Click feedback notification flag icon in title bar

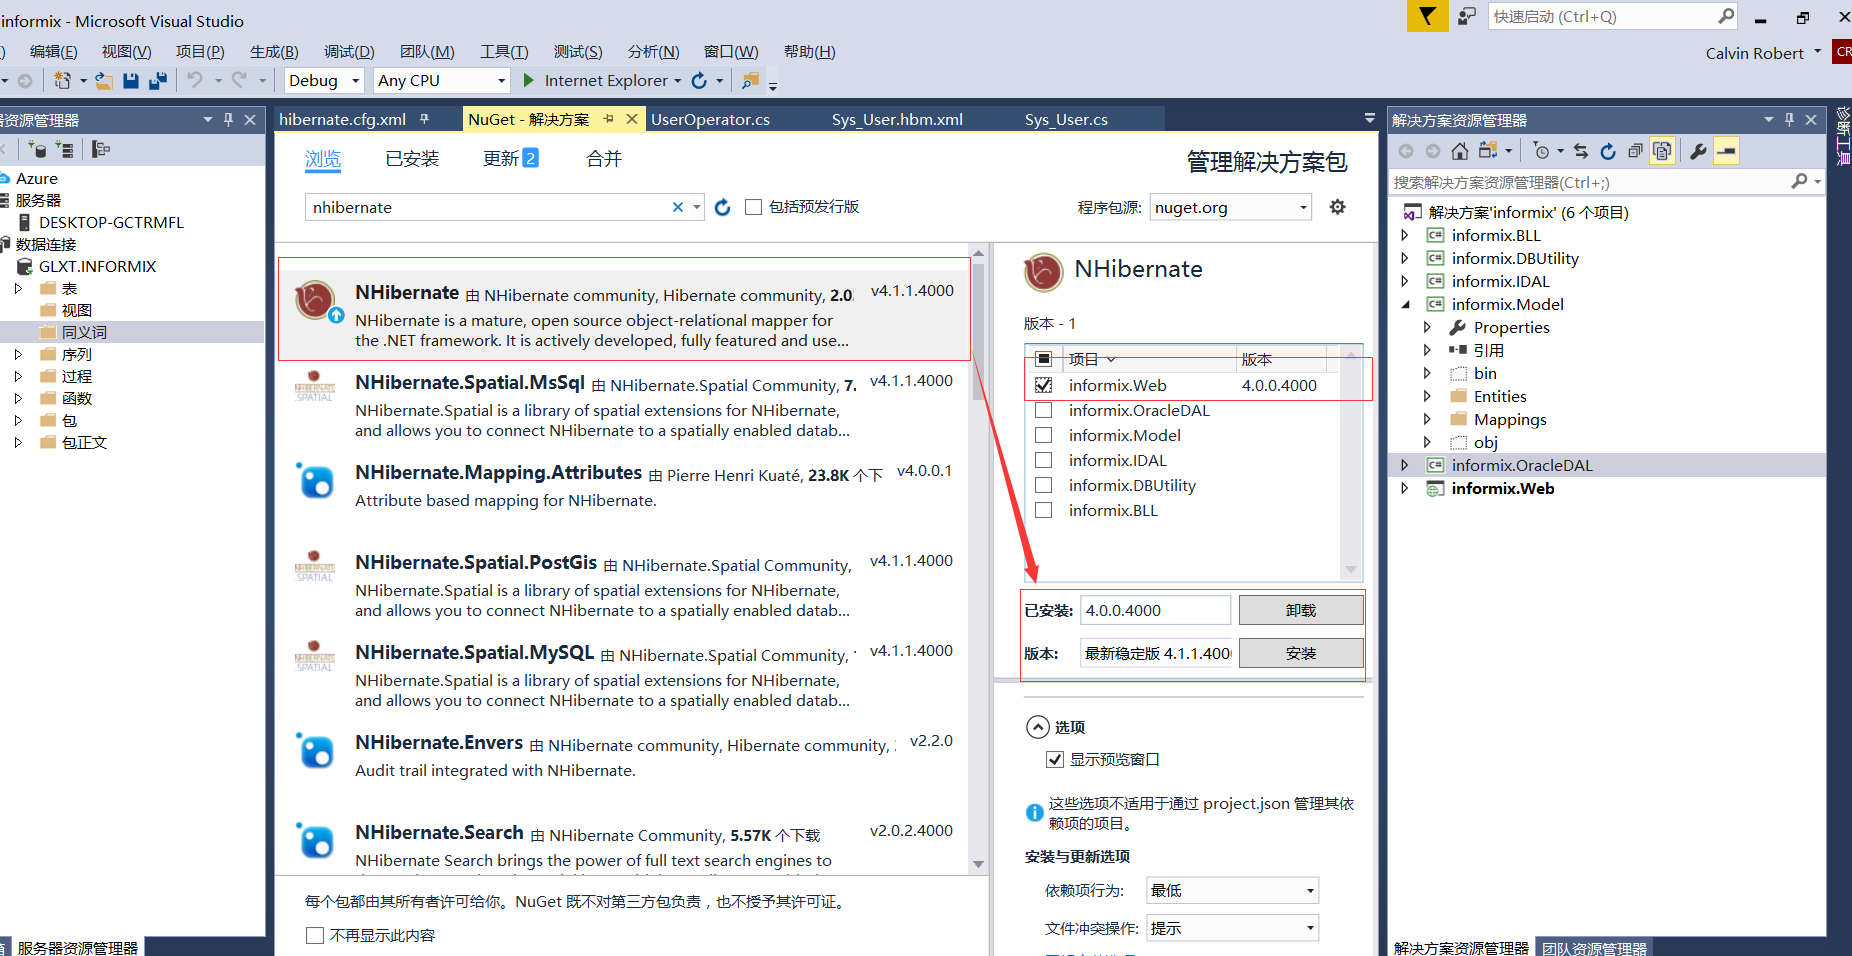tap(1427, 16)
